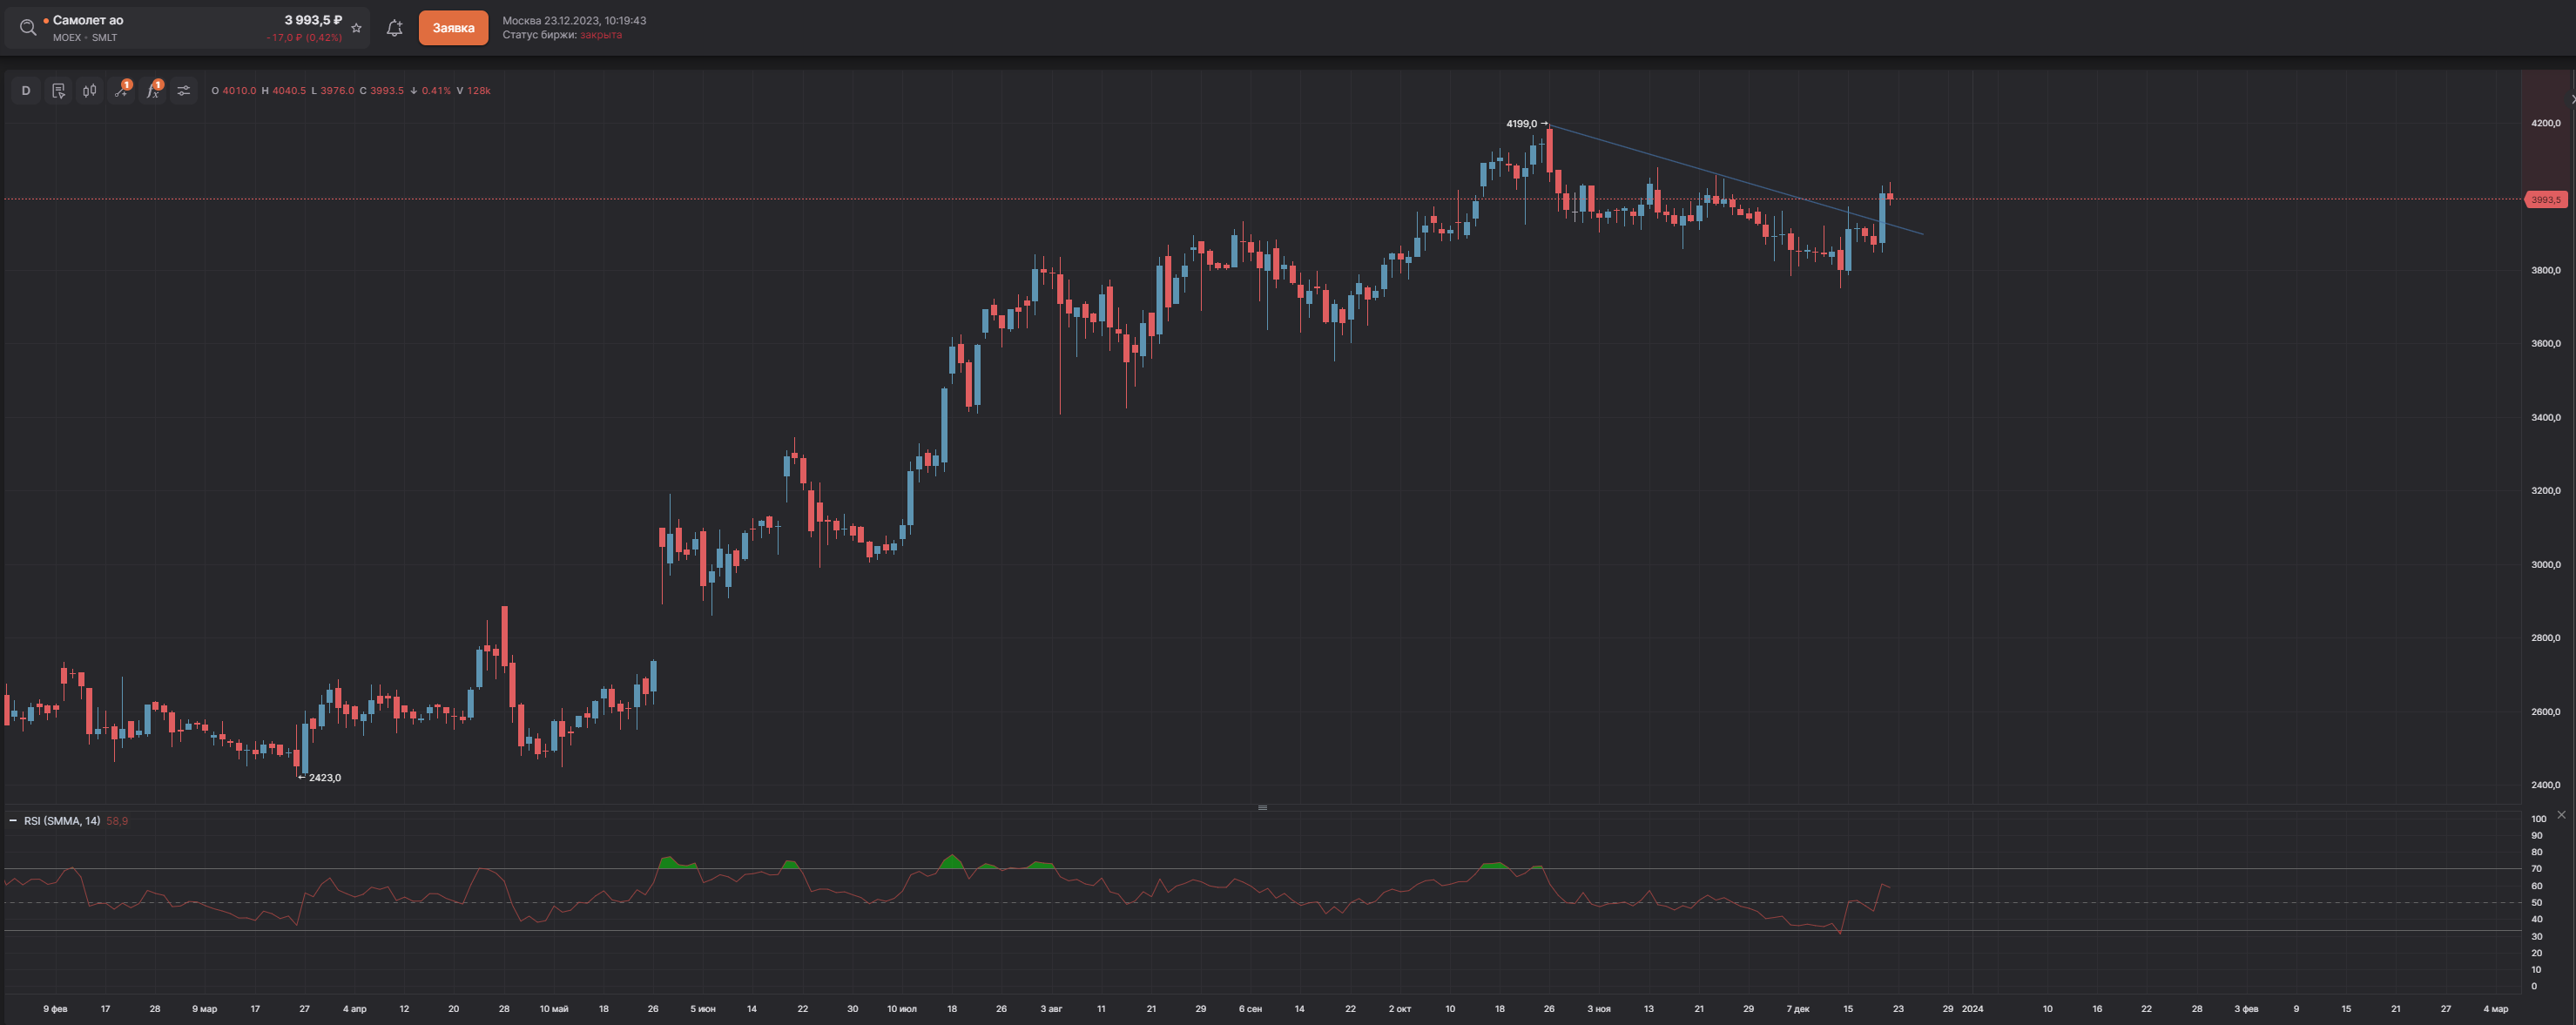The height and width of the screenshot is (1025, 2576).
Task: Click the 4199,0 high price marker
Action: (1521, 124)
